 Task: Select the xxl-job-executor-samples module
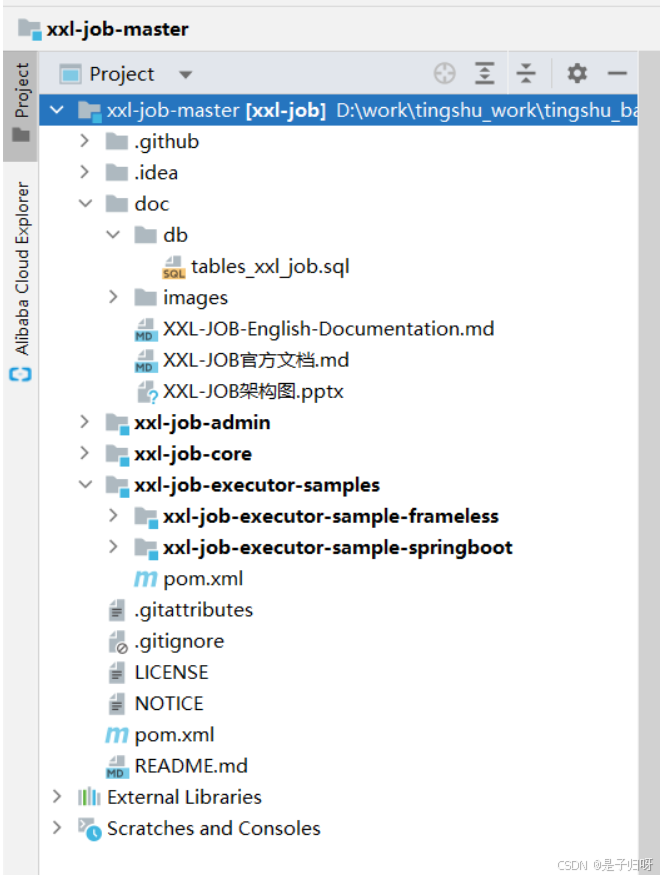point(257,485)
